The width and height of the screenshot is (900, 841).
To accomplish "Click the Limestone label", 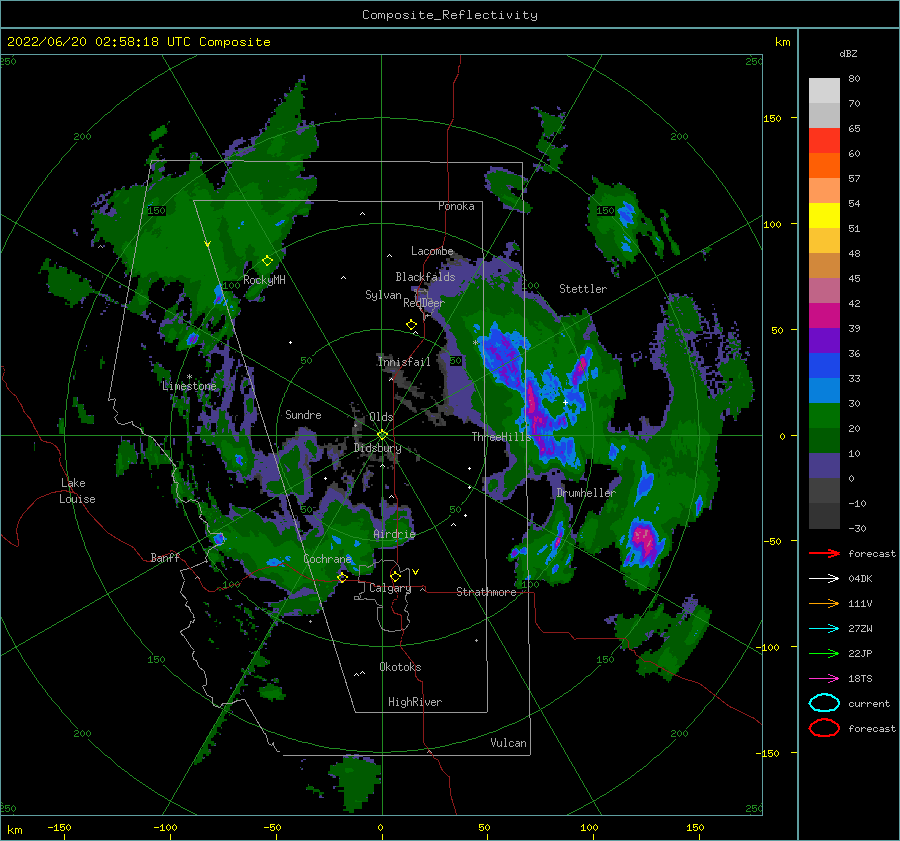I will coord(189,386).
